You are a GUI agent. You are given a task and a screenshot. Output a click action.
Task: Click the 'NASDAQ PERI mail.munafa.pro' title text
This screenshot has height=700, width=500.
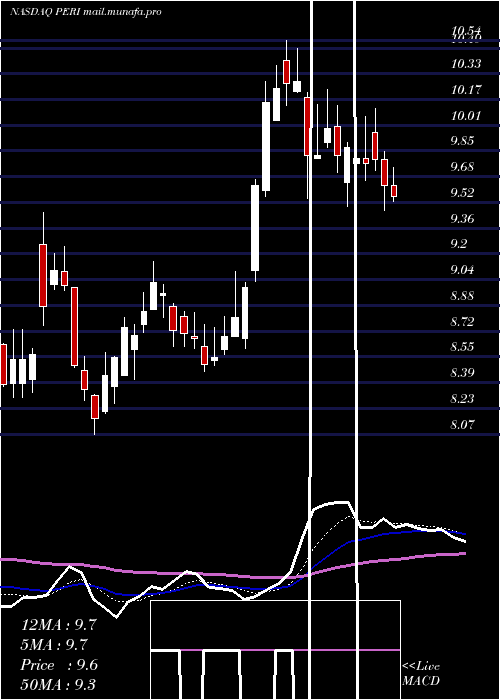[x=85, y=12]
